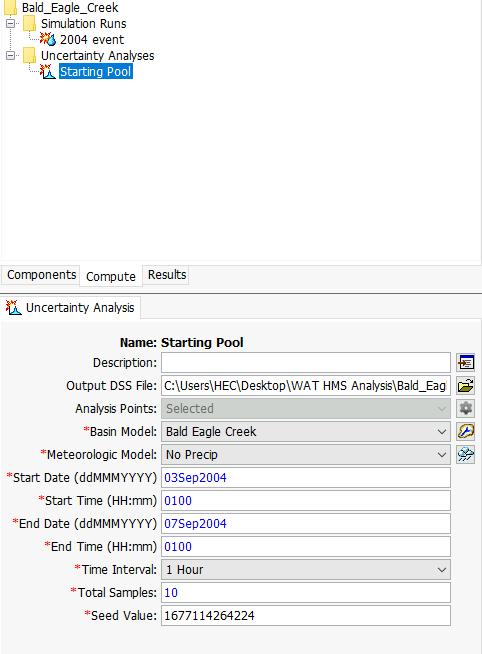The width and height of the screenshot is (482, 654).
Task: Select the 2004 event simulation run icon
Action: (x=48, y=39)
